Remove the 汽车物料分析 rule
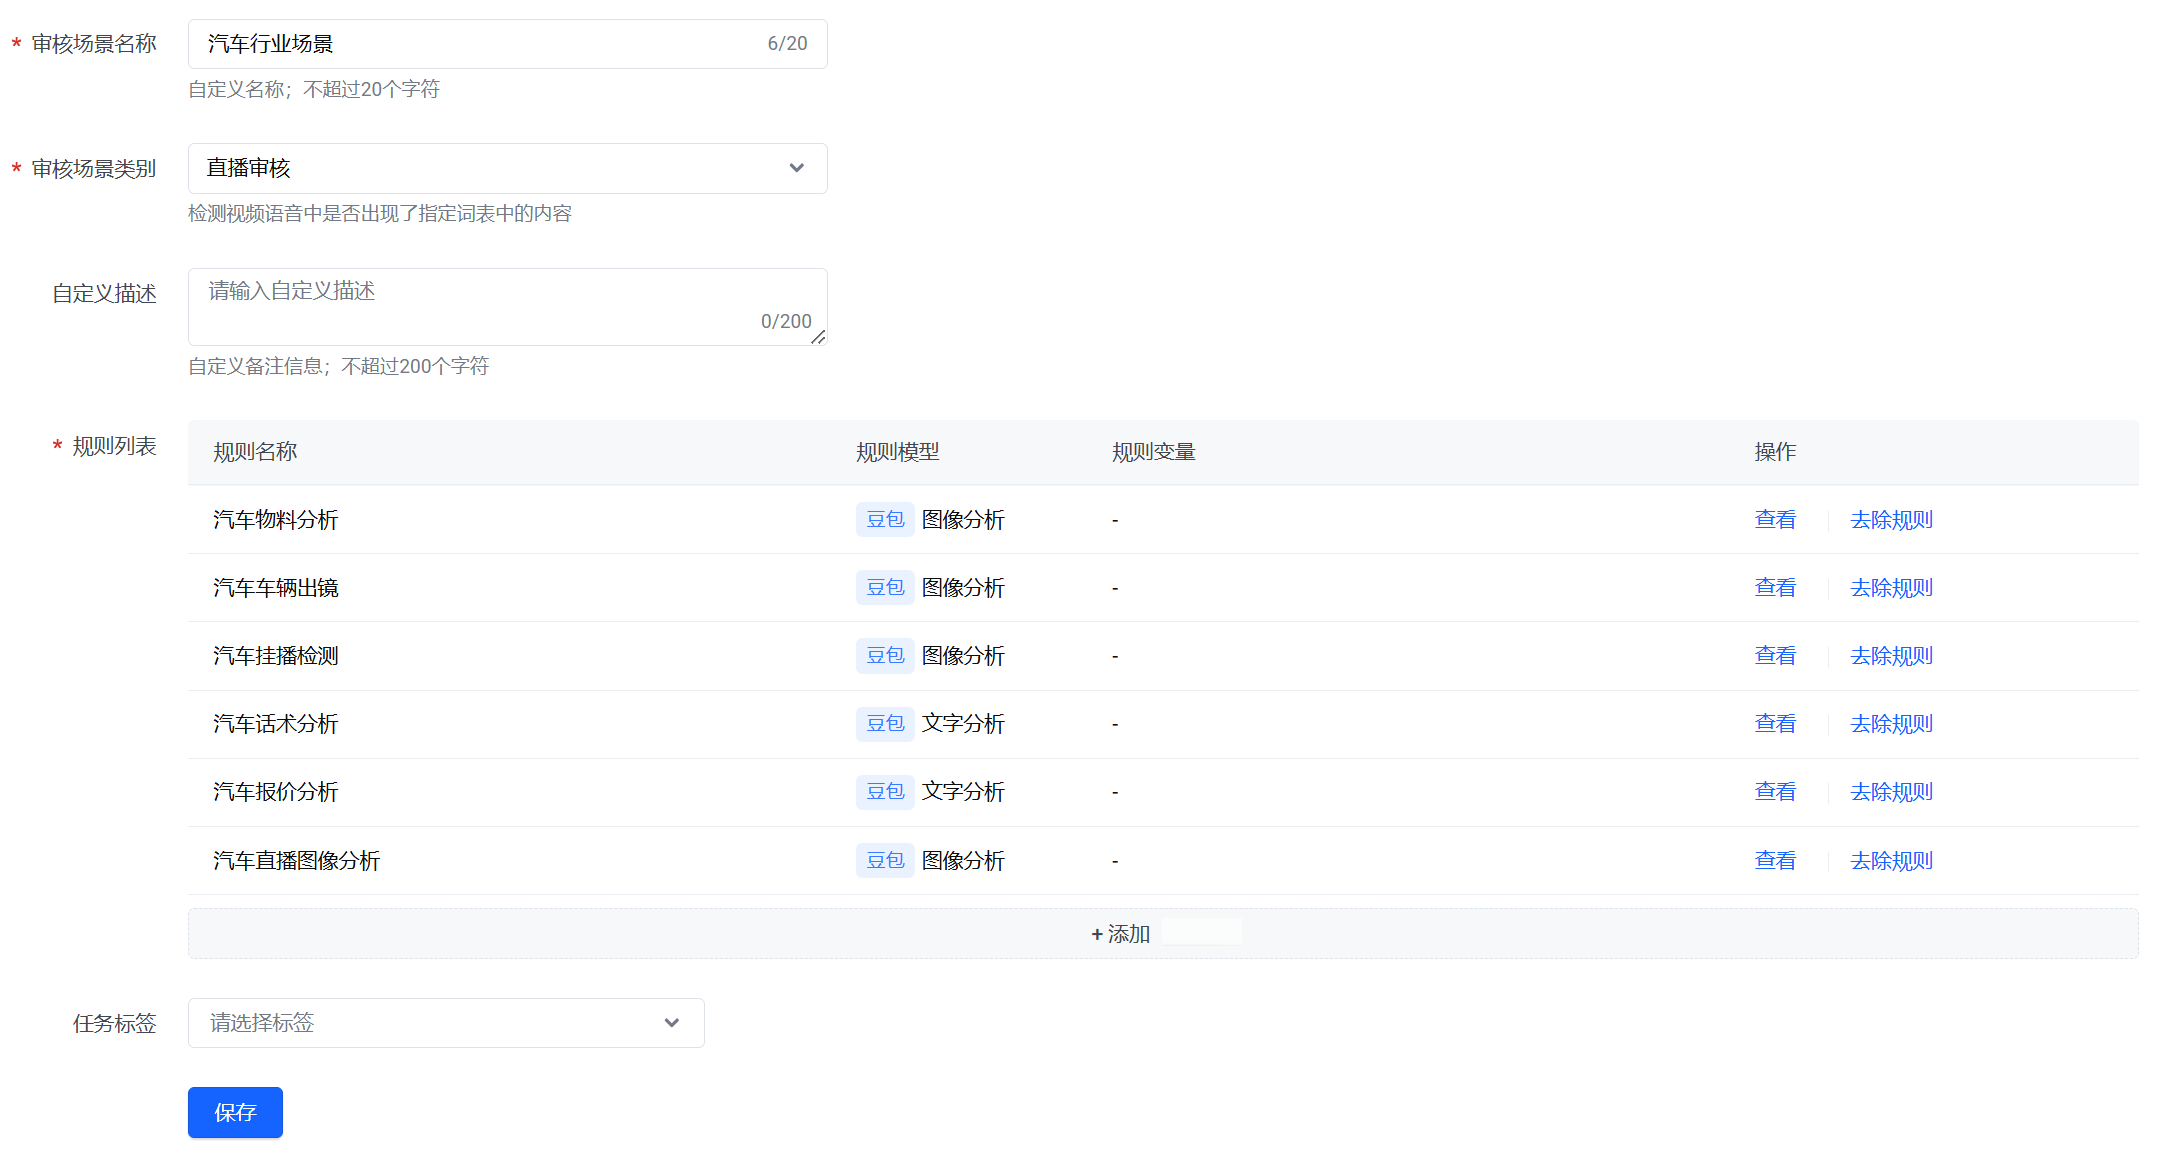 tap(1891, 520)
